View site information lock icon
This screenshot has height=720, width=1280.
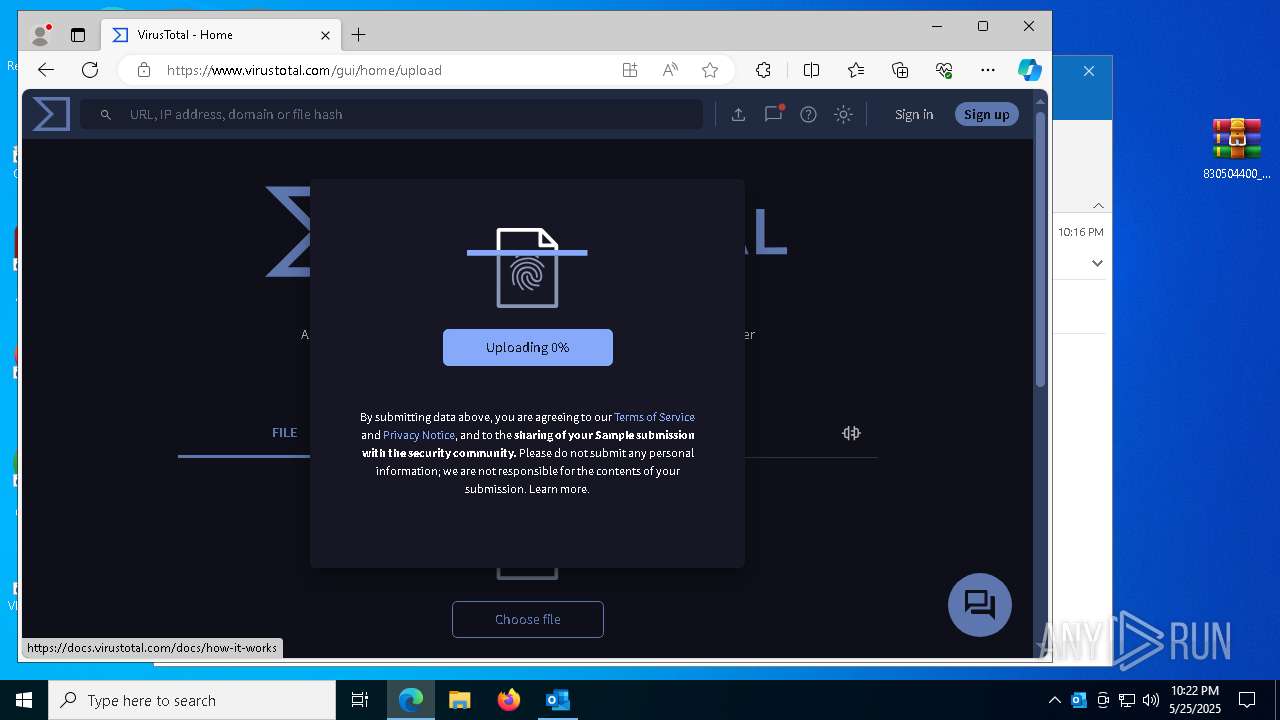[144, 70]
